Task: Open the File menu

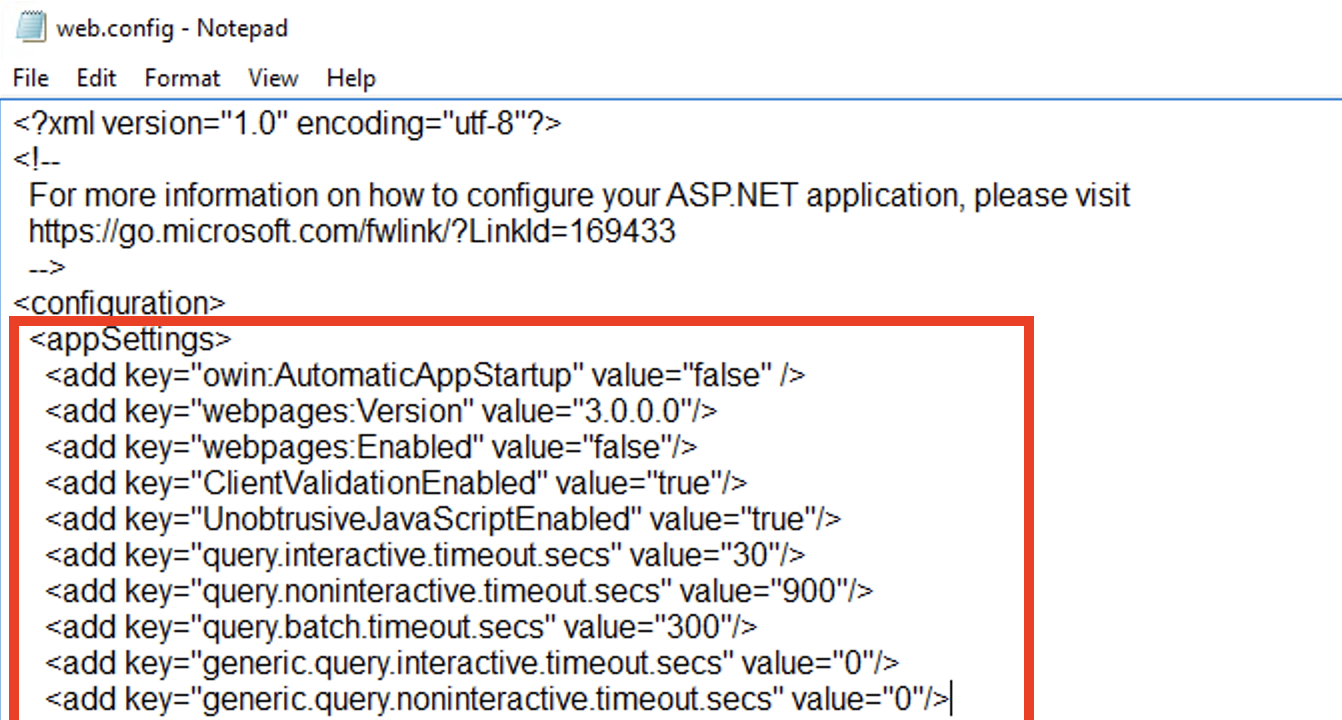Action: (x=30, y=78)
